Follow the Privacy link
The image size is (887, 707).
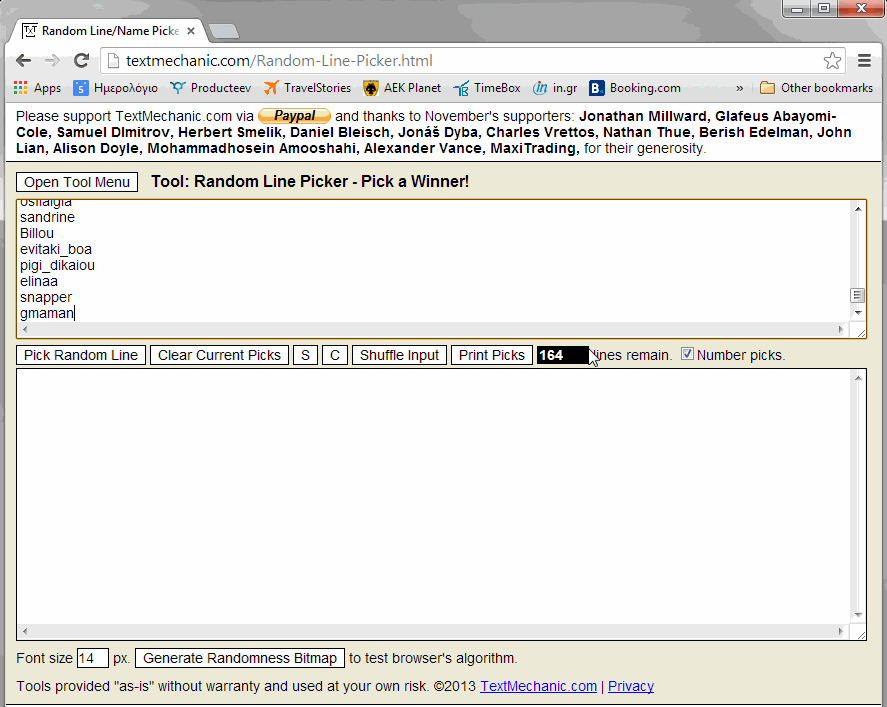630,686
